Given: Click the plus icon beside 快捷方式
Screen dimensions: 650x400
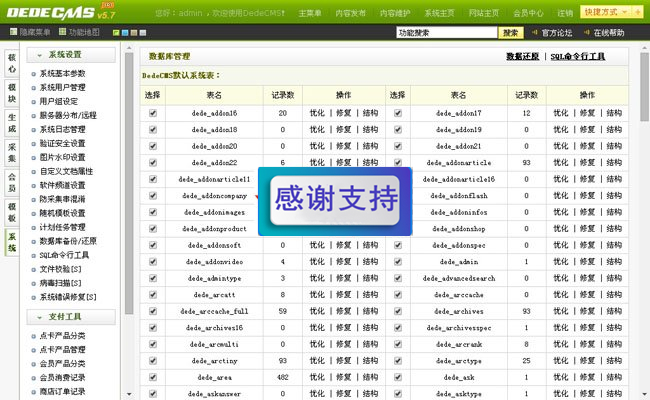Looking at the screenshot, I should (637, 12).
